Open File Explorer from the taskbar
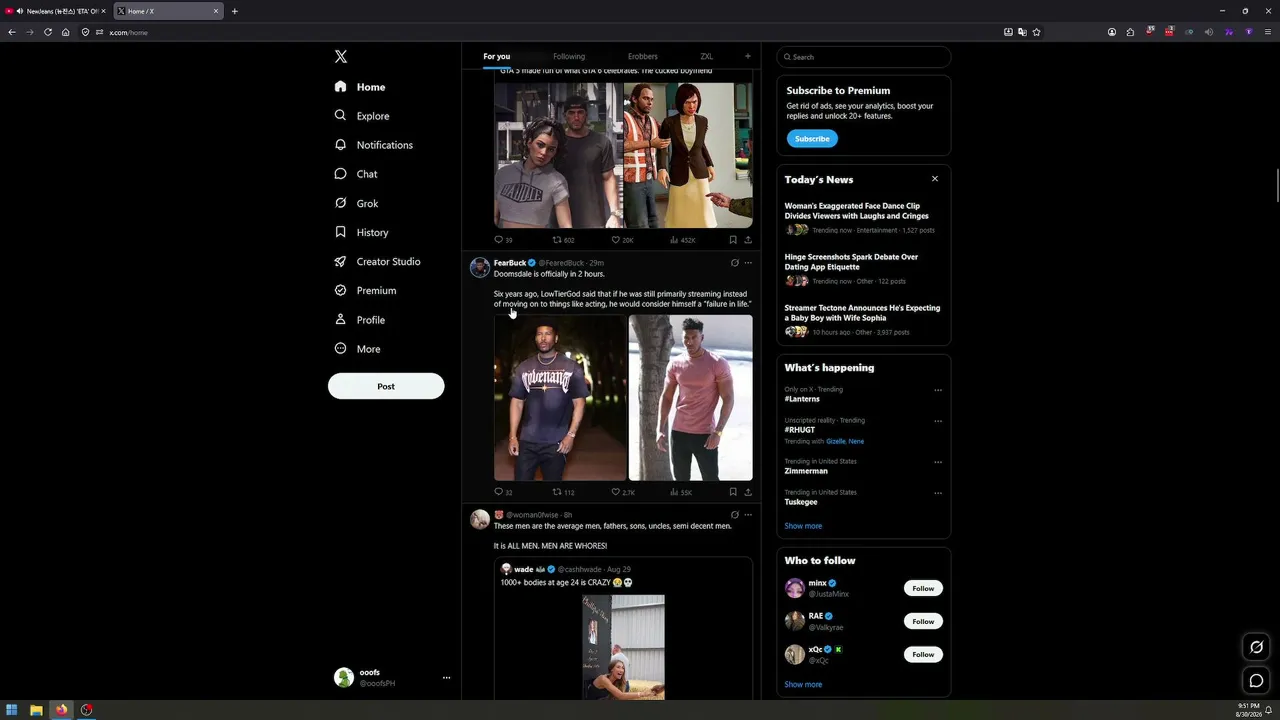This screenshot has width=1280, height=720. click(36, 710)
